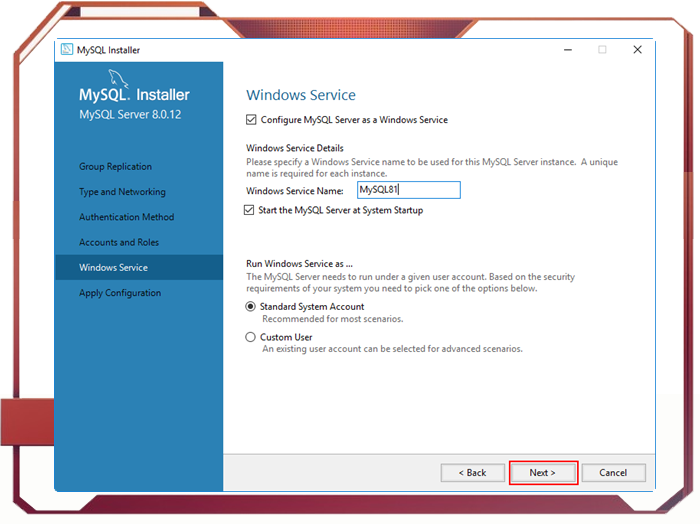
Task: Click the MySQL Installer title bar icon
Action: click(x=67, y=49)
